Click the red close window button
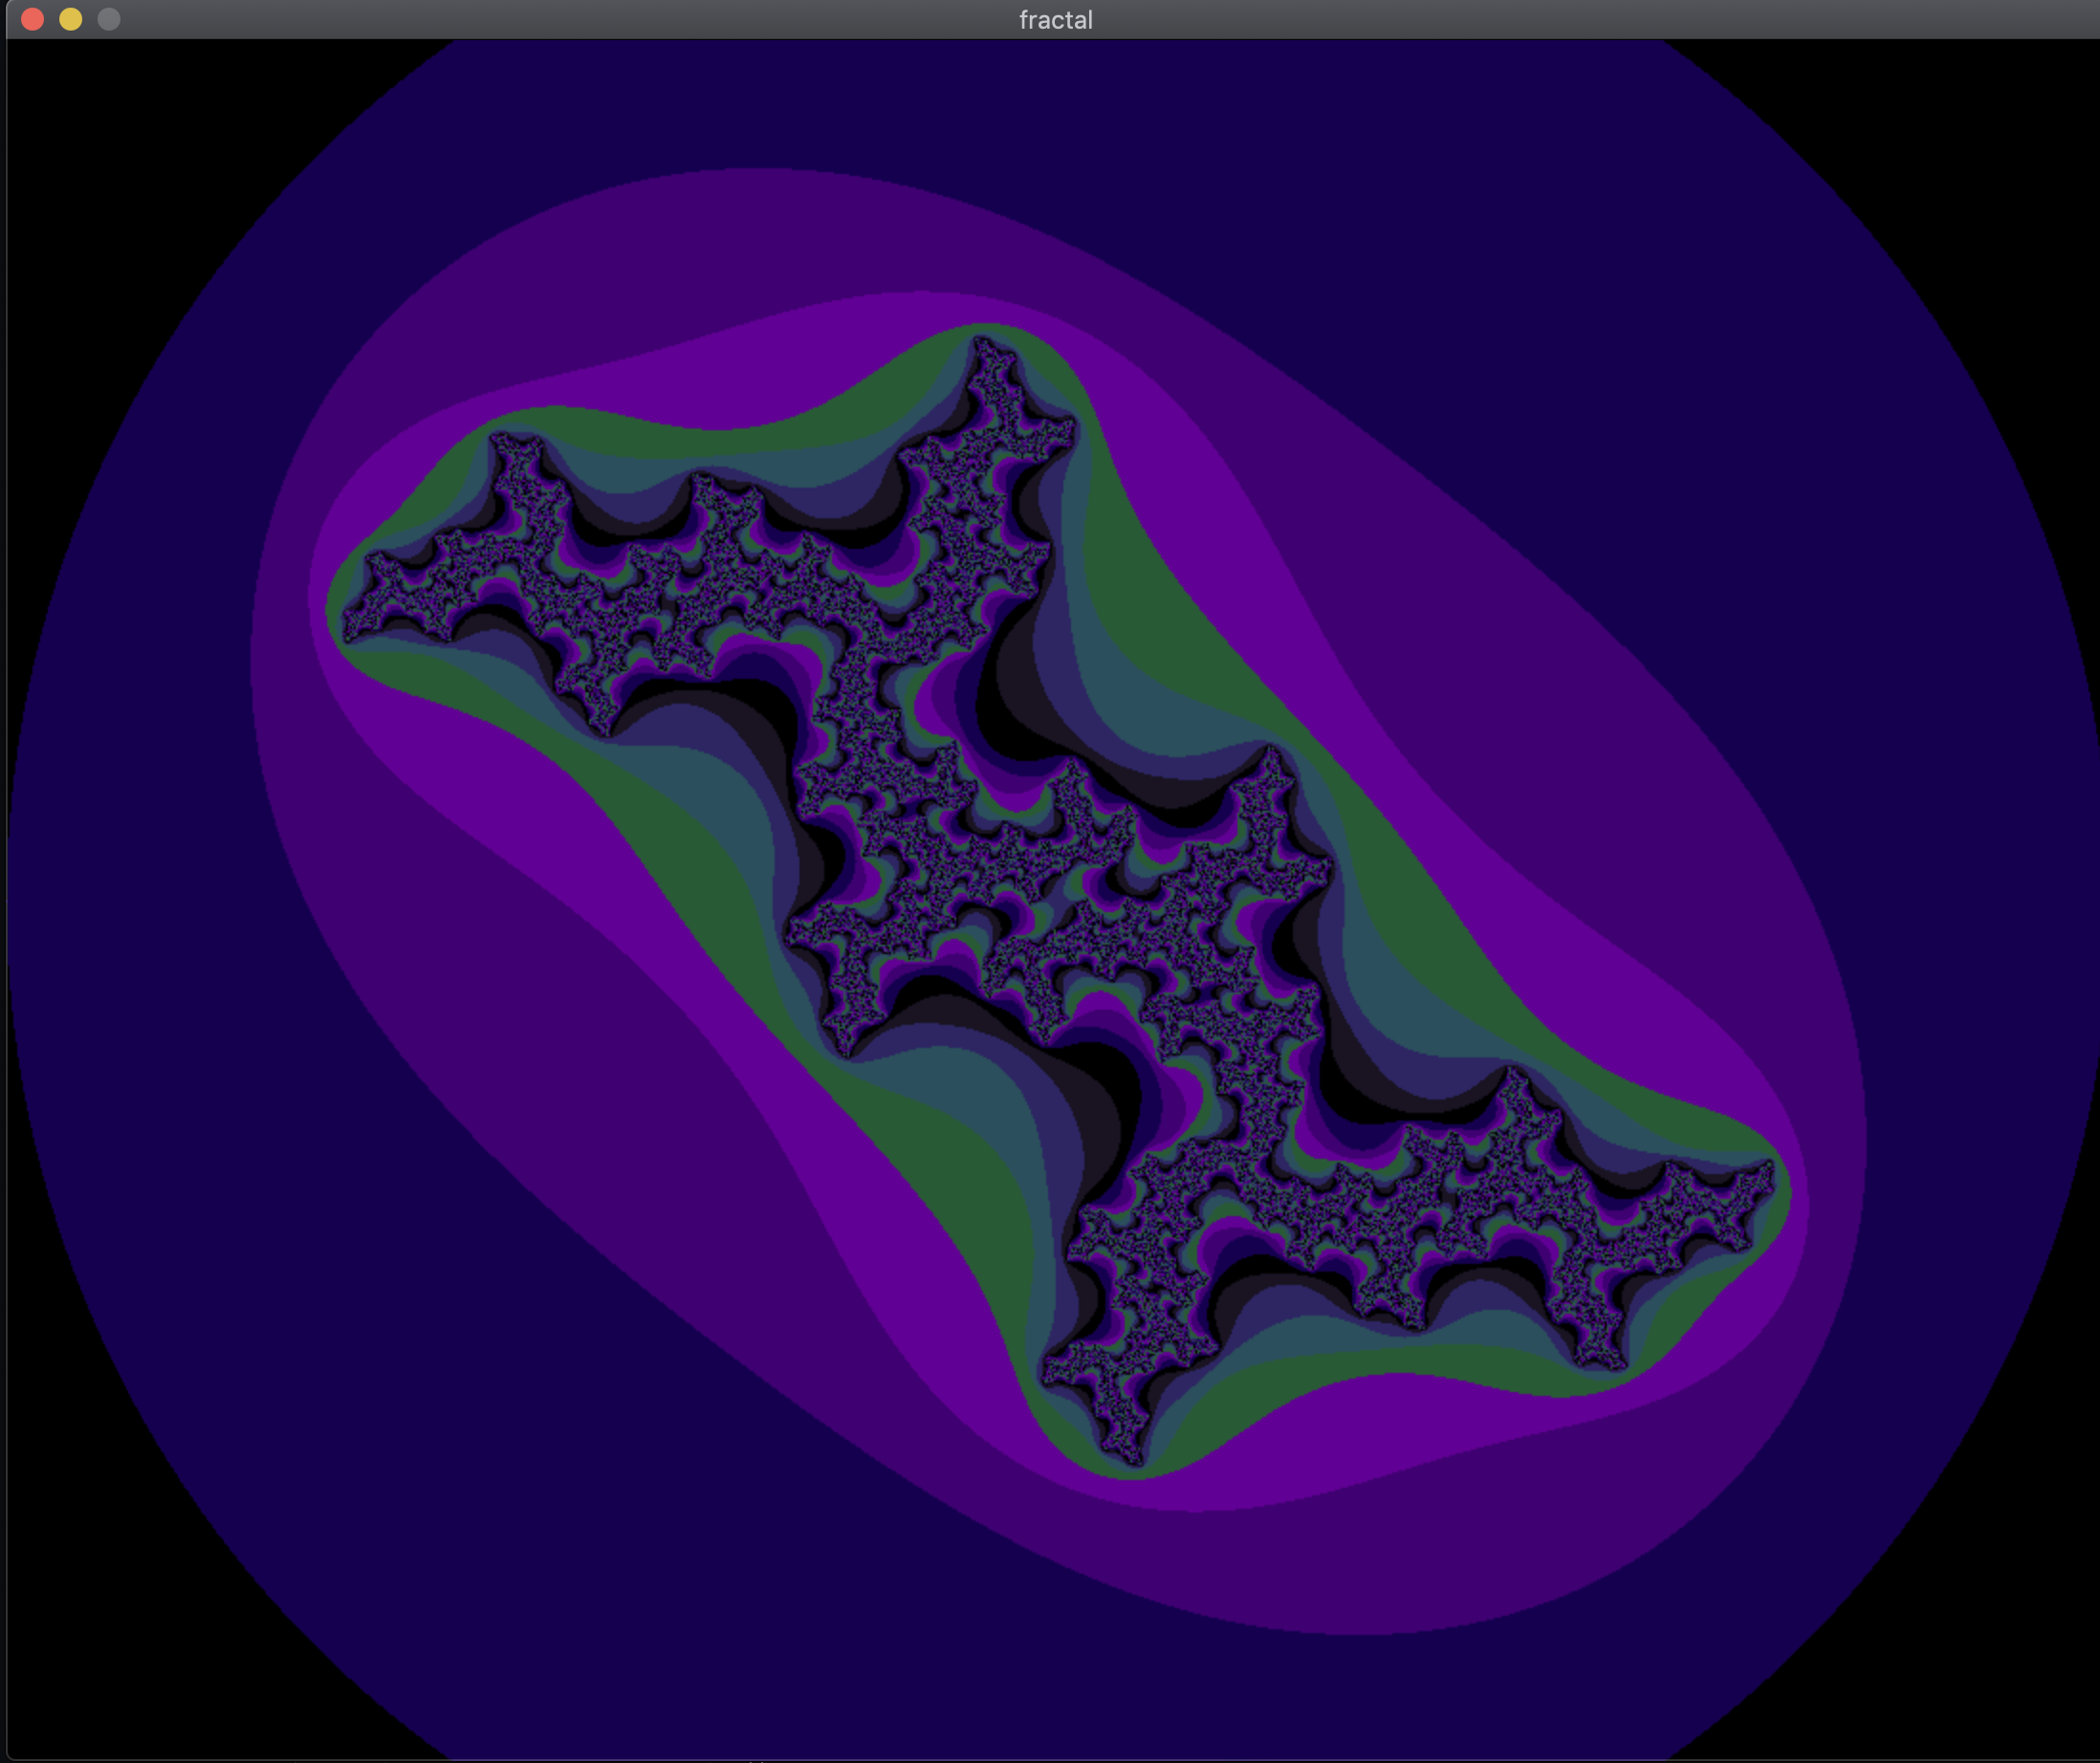 (x=32, y=19)
